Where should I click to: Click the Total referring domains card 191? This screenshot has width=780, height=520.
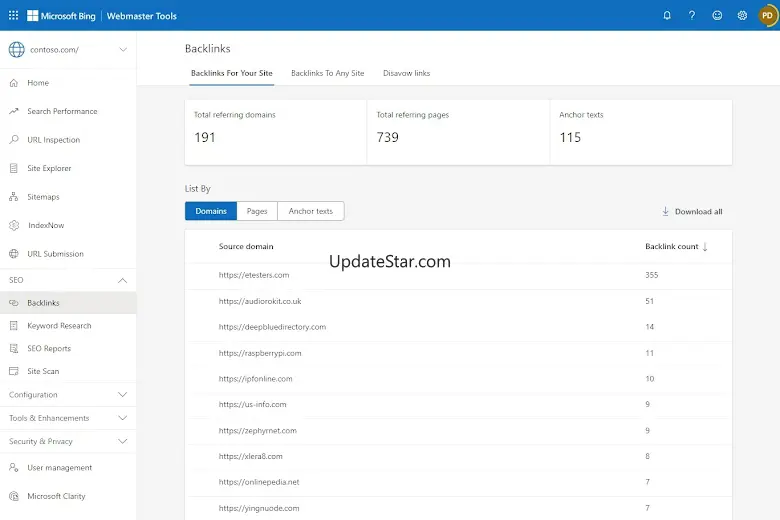click(276, 132)
